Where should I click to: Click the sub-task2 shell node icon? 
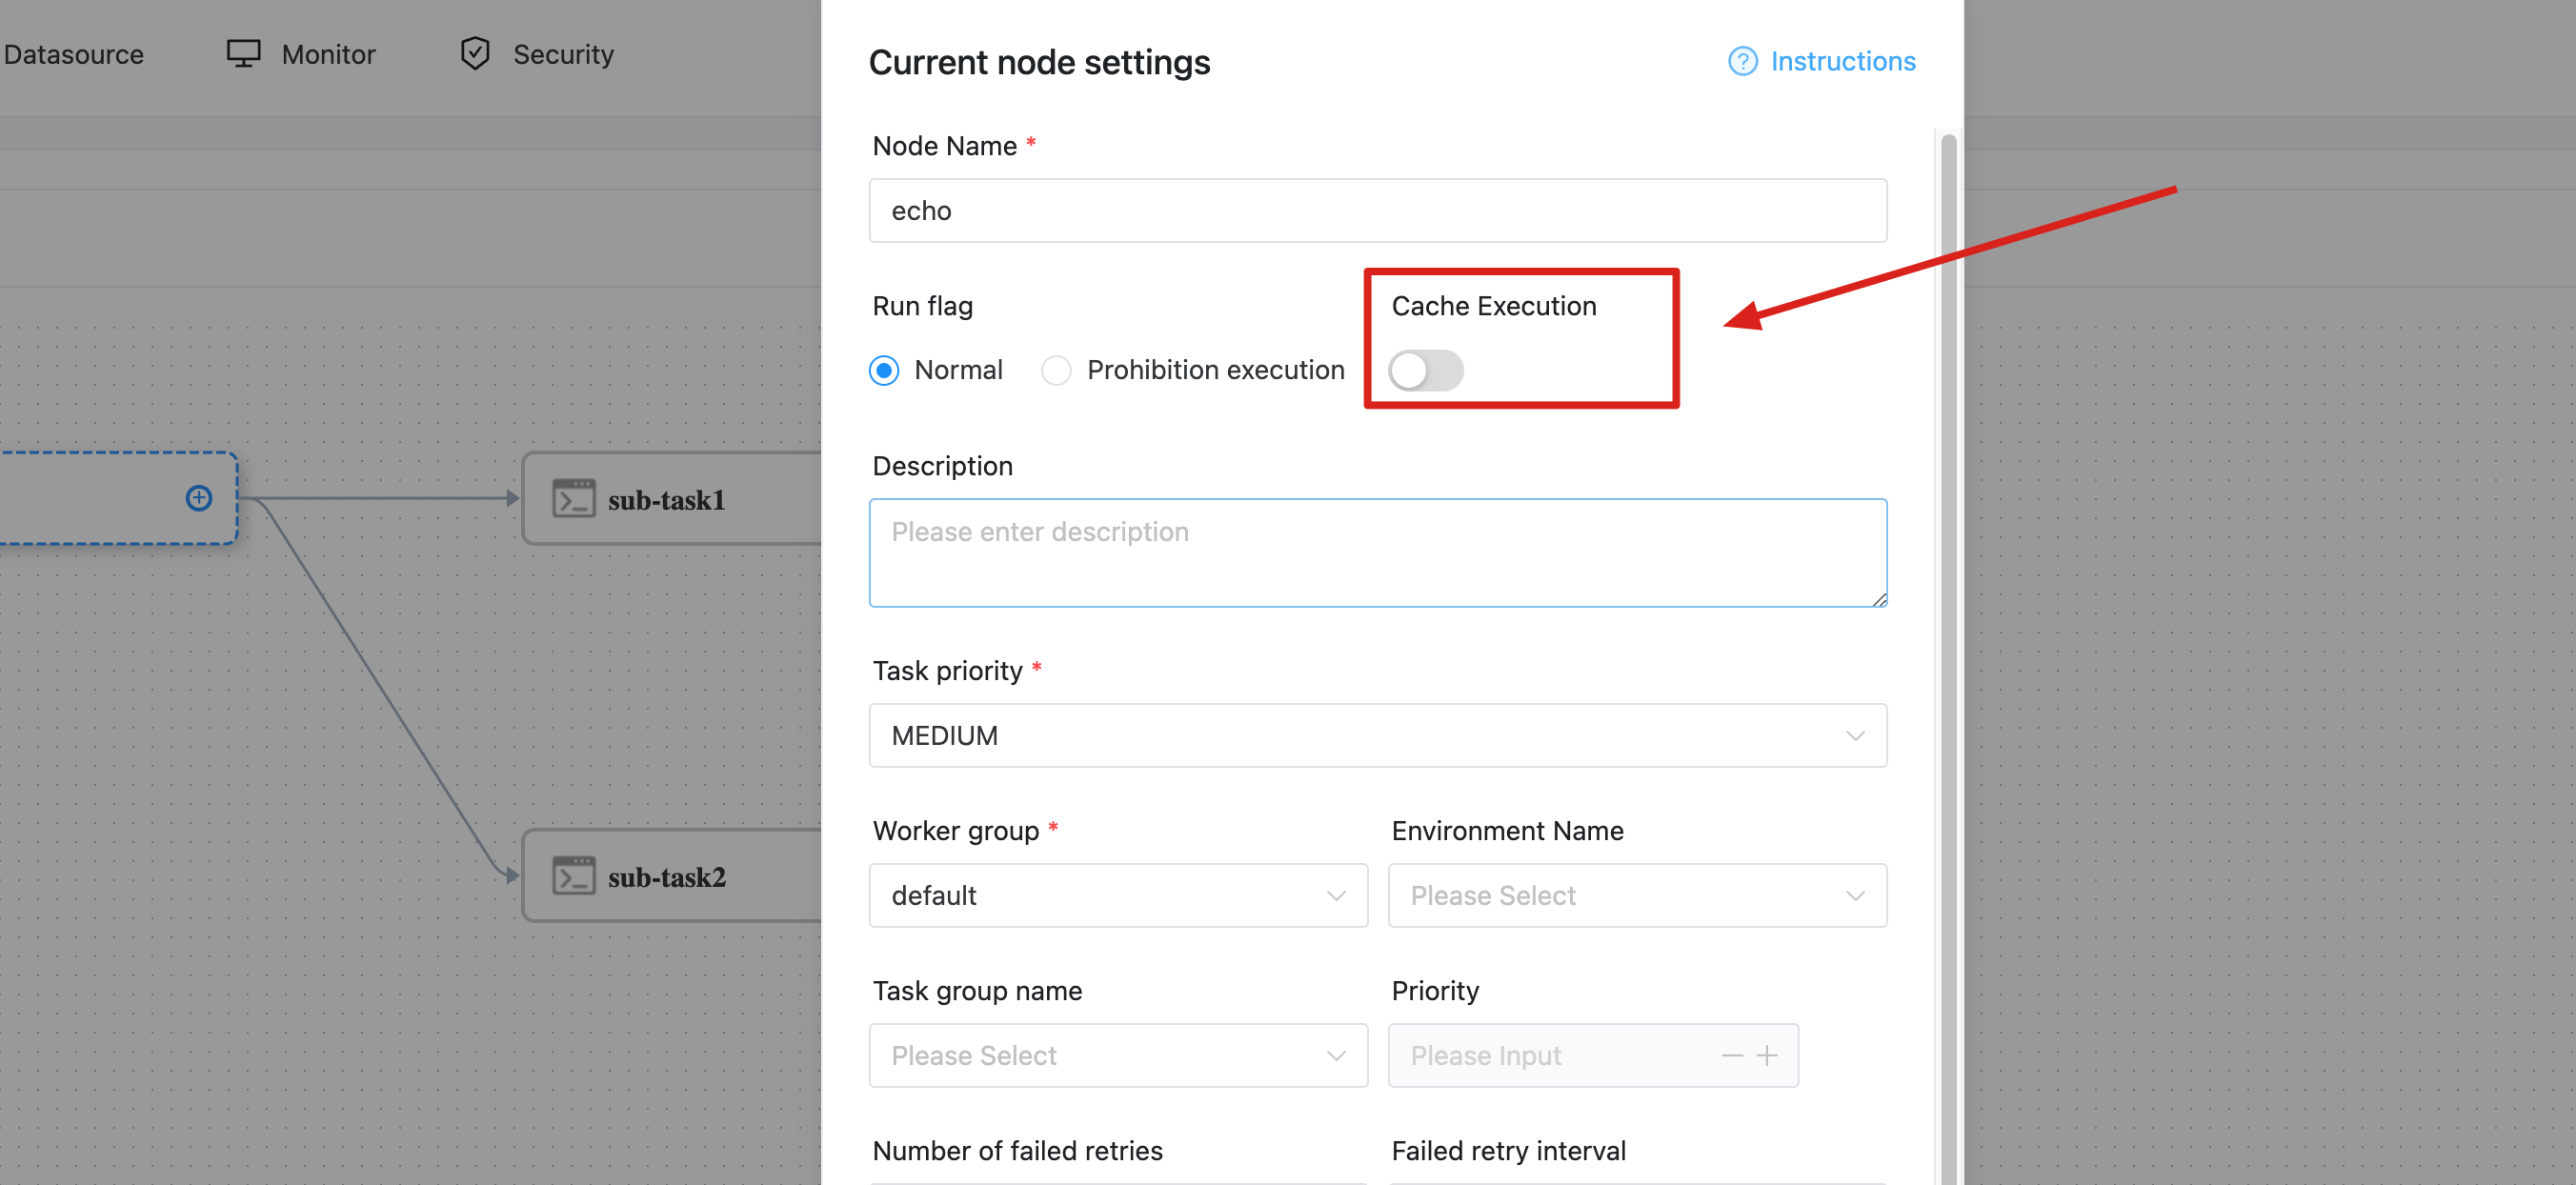(x=574, y=876)
